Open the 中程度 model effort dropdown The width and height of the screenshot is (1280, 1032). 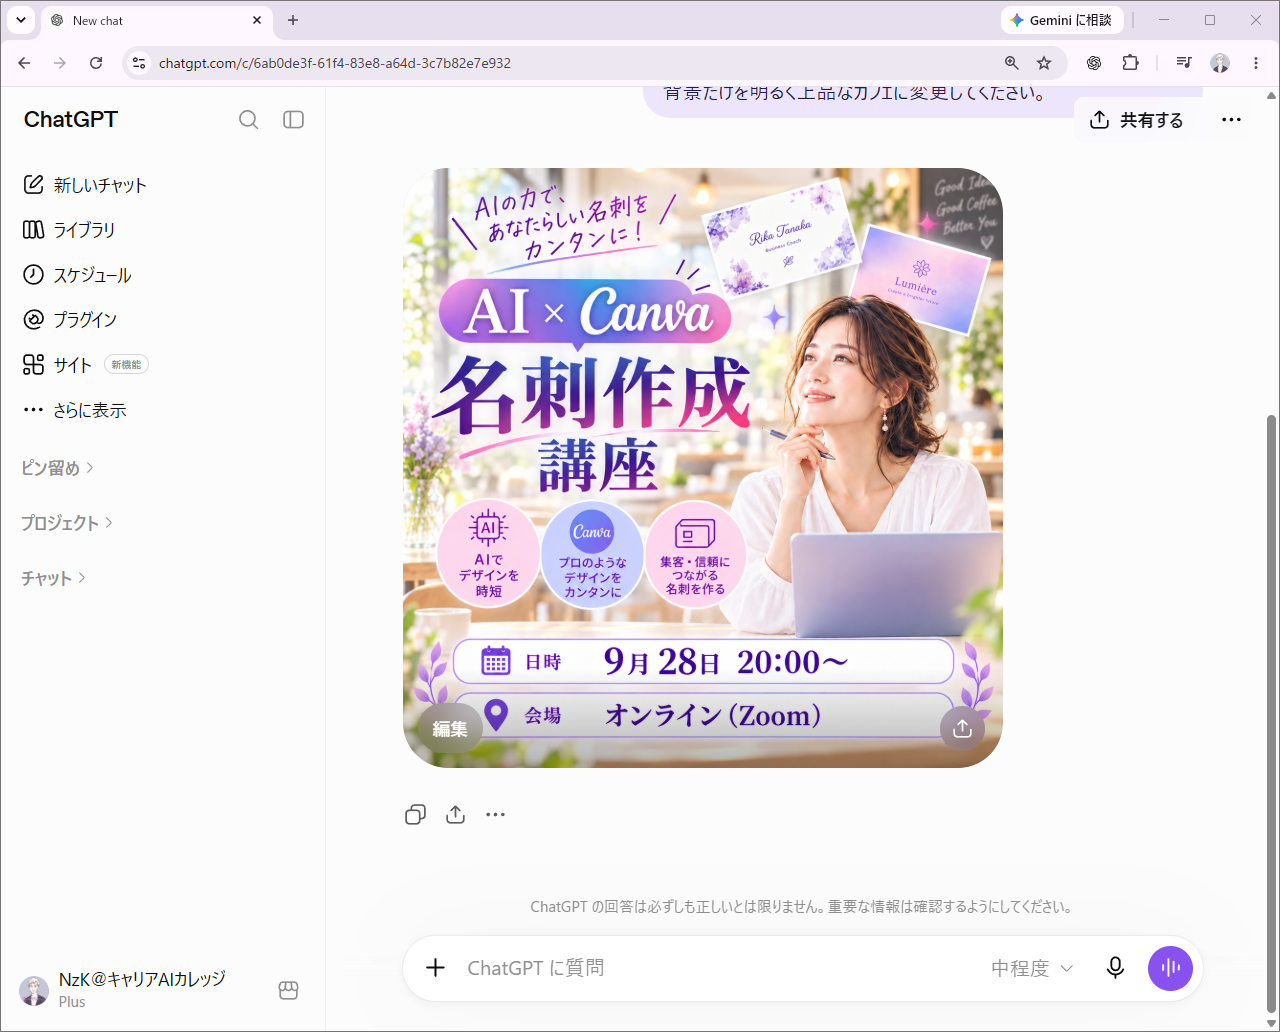coord(1032,968)
